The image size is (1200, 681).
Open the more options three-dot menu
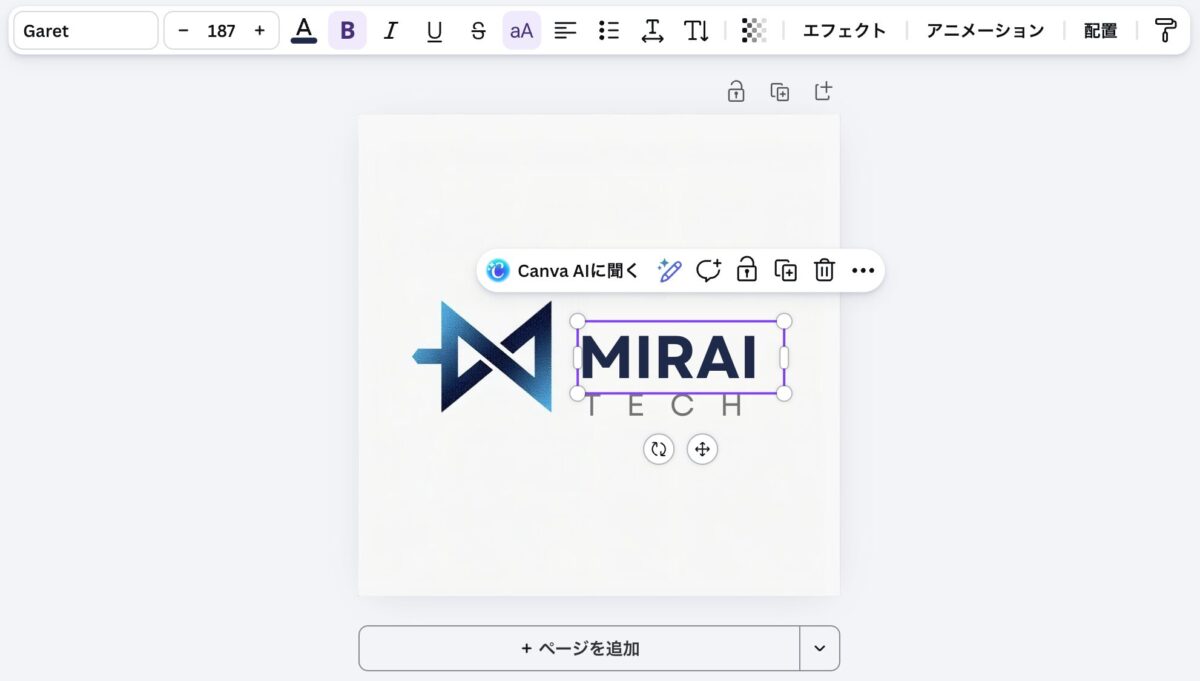pos(863,271)
